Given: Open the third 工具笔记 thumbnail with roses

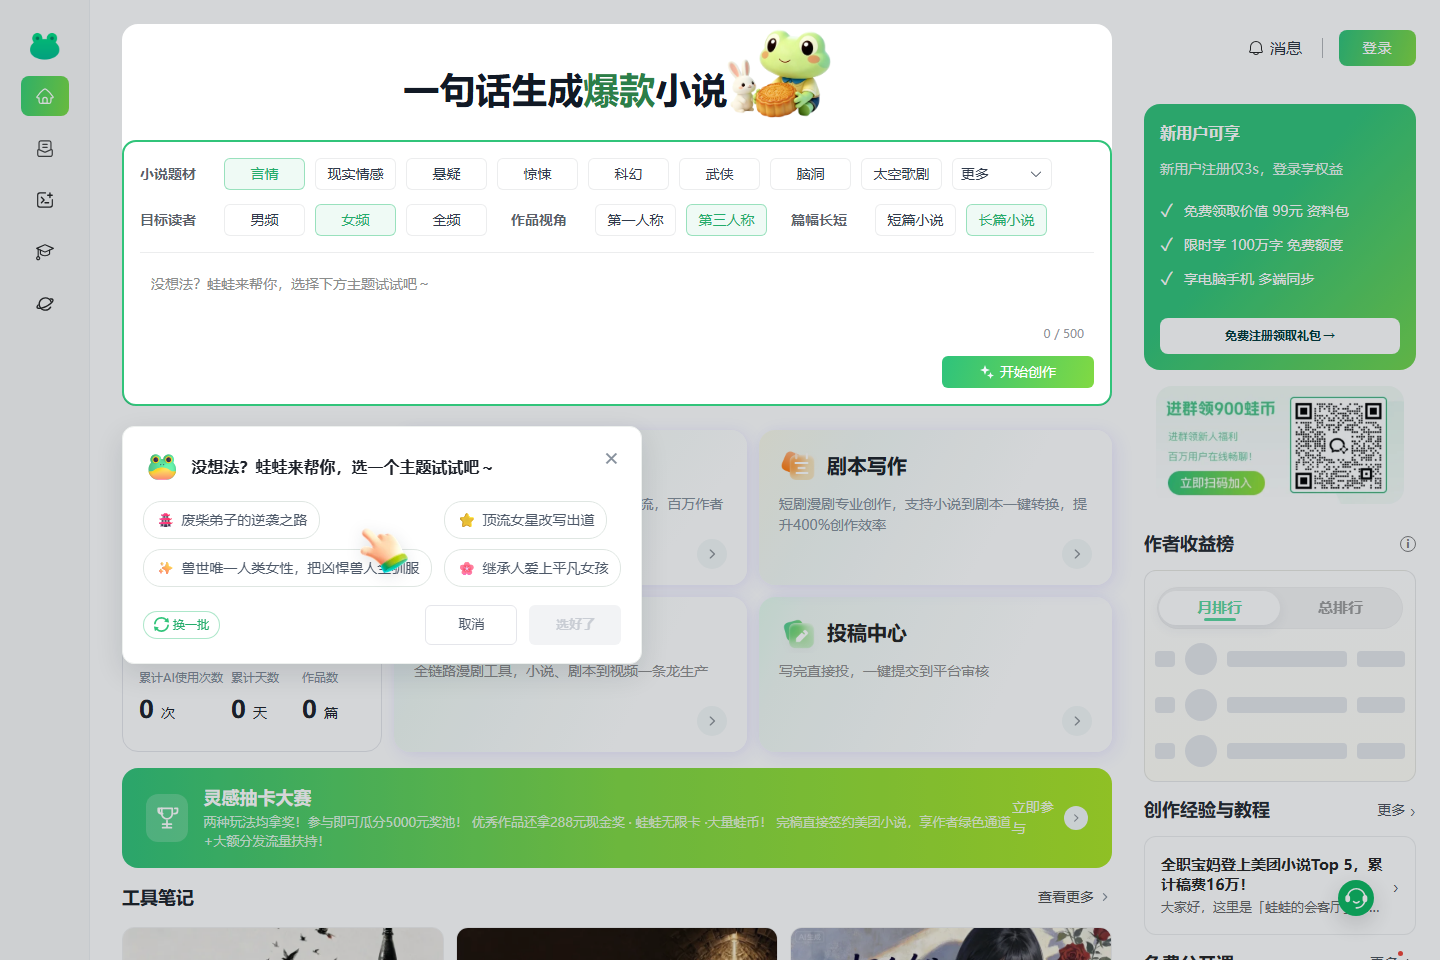Looking at the screenshot, I should (x=951, y=944).
